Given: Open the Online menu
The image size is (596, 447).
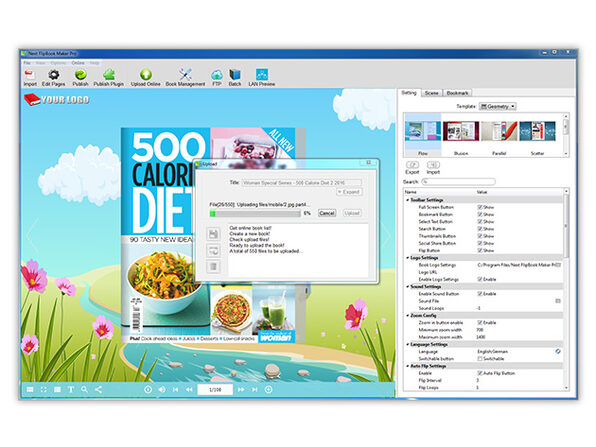Looking at the screenshot, I should pyautogui.click(x=78, y=63).
